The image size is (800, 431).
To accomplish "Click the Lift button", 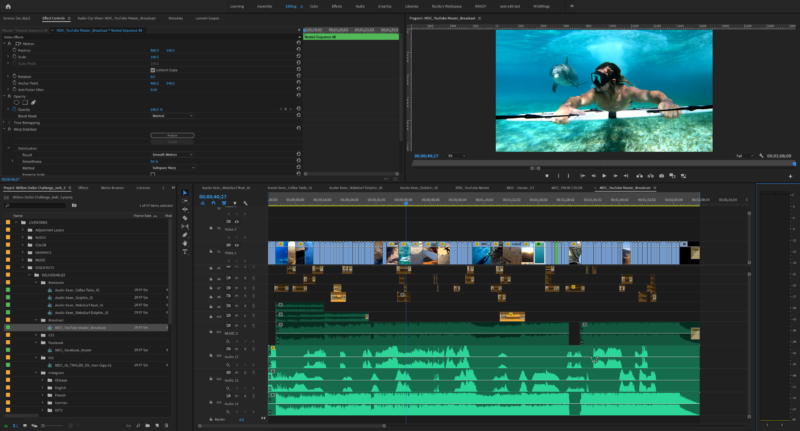I will click(x=639, y=176).
